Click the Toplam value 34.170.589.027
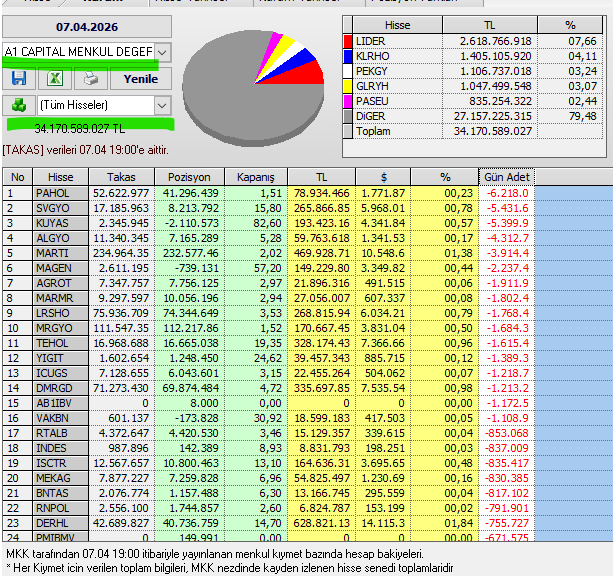The width and height of the screenshot is (613, 576). click(x=493, y=131)
